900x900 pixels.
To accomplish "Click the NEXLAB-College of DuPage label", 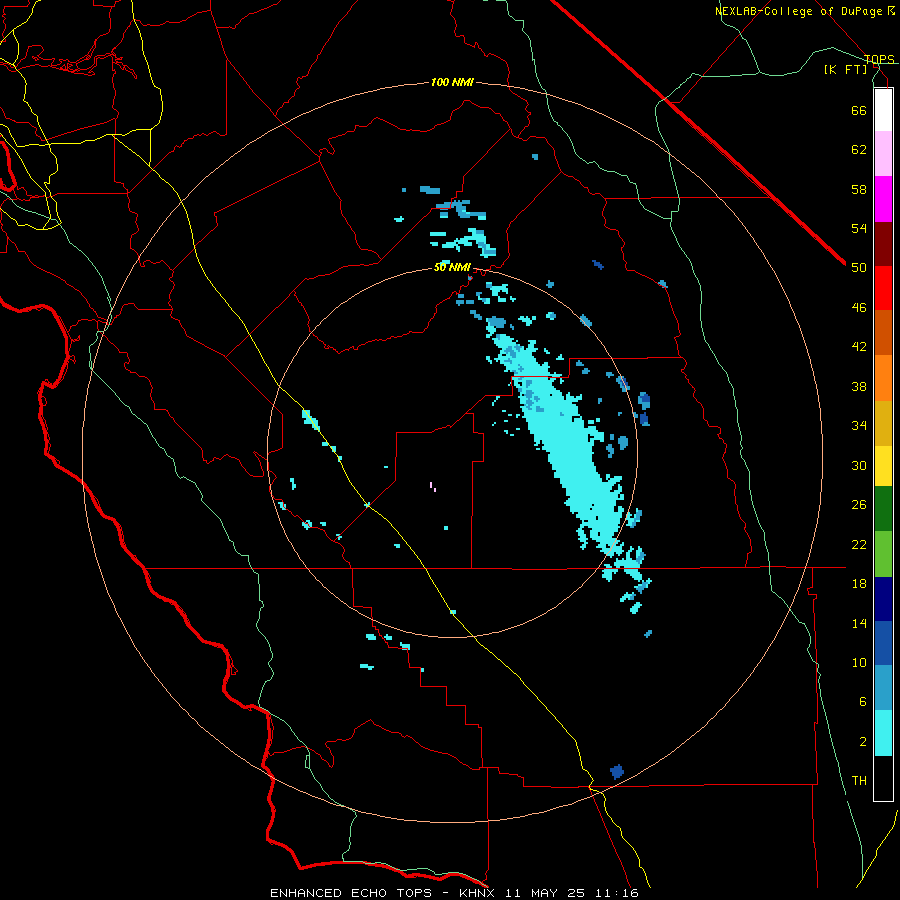I will 798,11.
